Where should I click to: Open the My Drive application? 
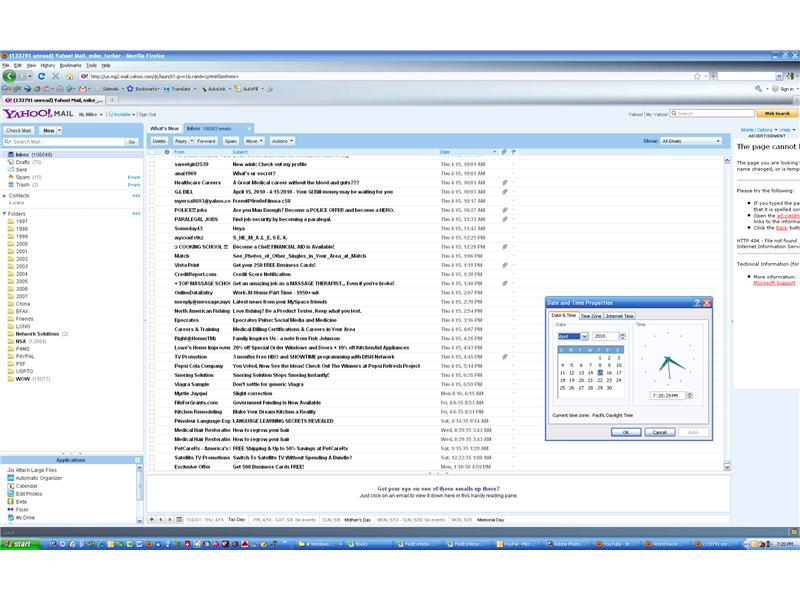[x=21, y=518]
